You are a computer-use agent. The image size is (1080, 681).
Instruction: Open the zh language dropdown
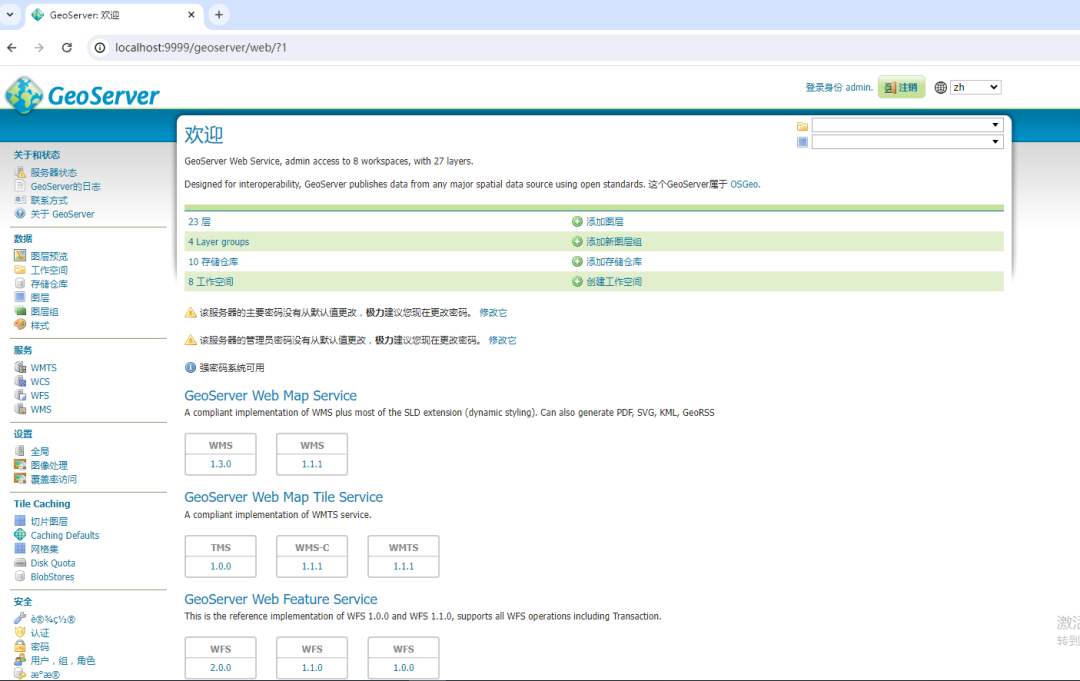pos(975,87)
